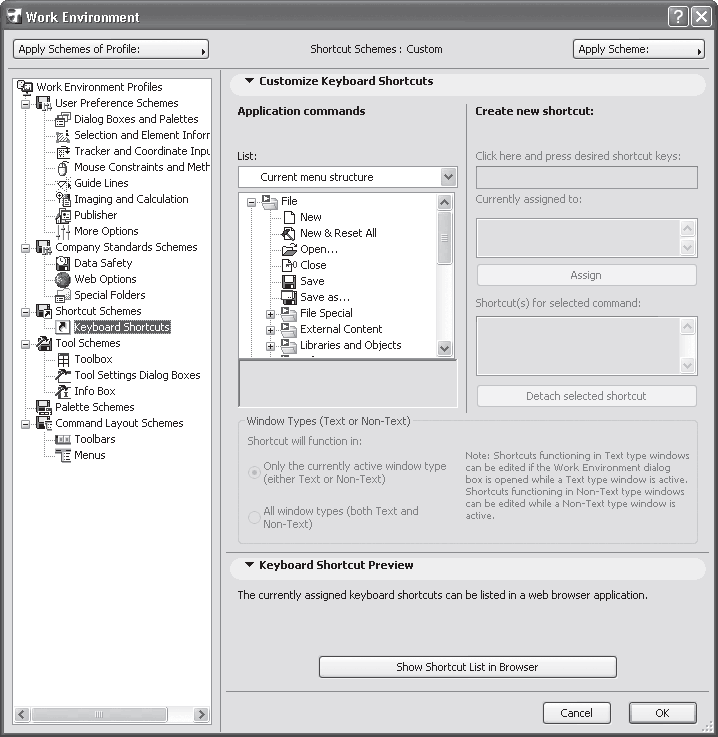
Task: Click the shortcut key input field
Action: pos(586,178)
